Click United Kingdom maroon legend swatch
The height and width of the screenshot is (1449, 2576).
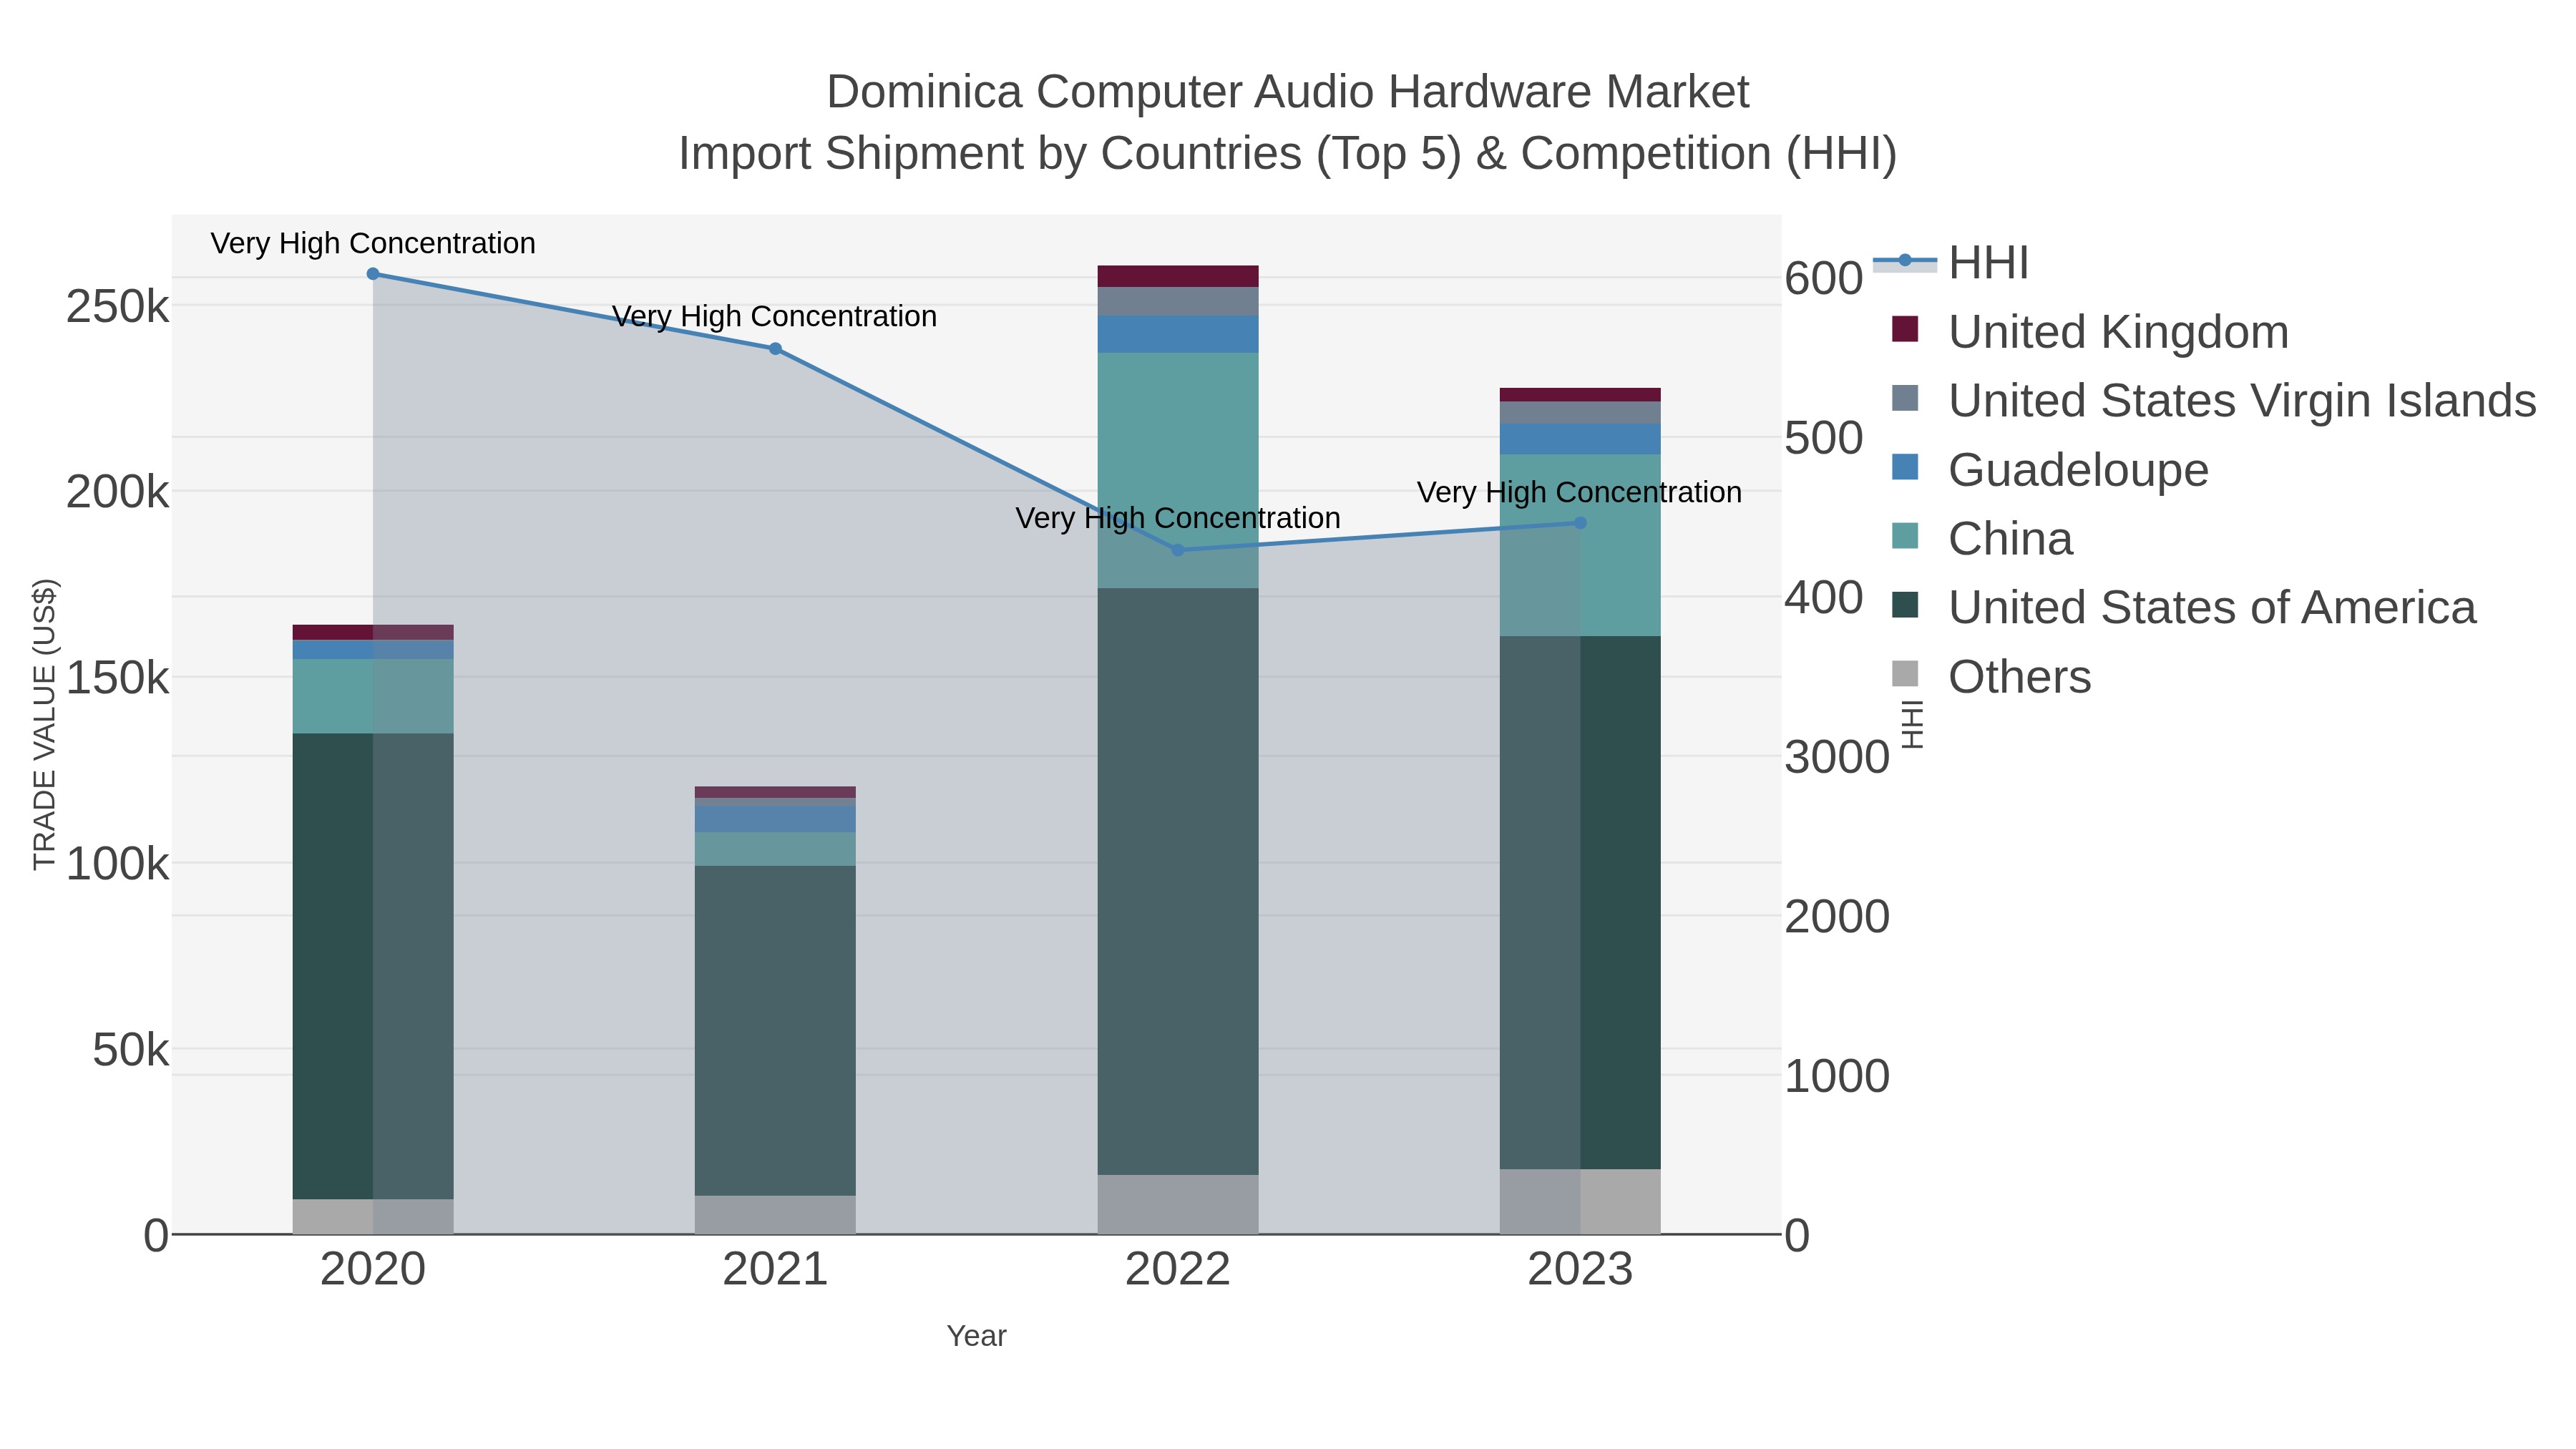click(x=1905, y=329)
